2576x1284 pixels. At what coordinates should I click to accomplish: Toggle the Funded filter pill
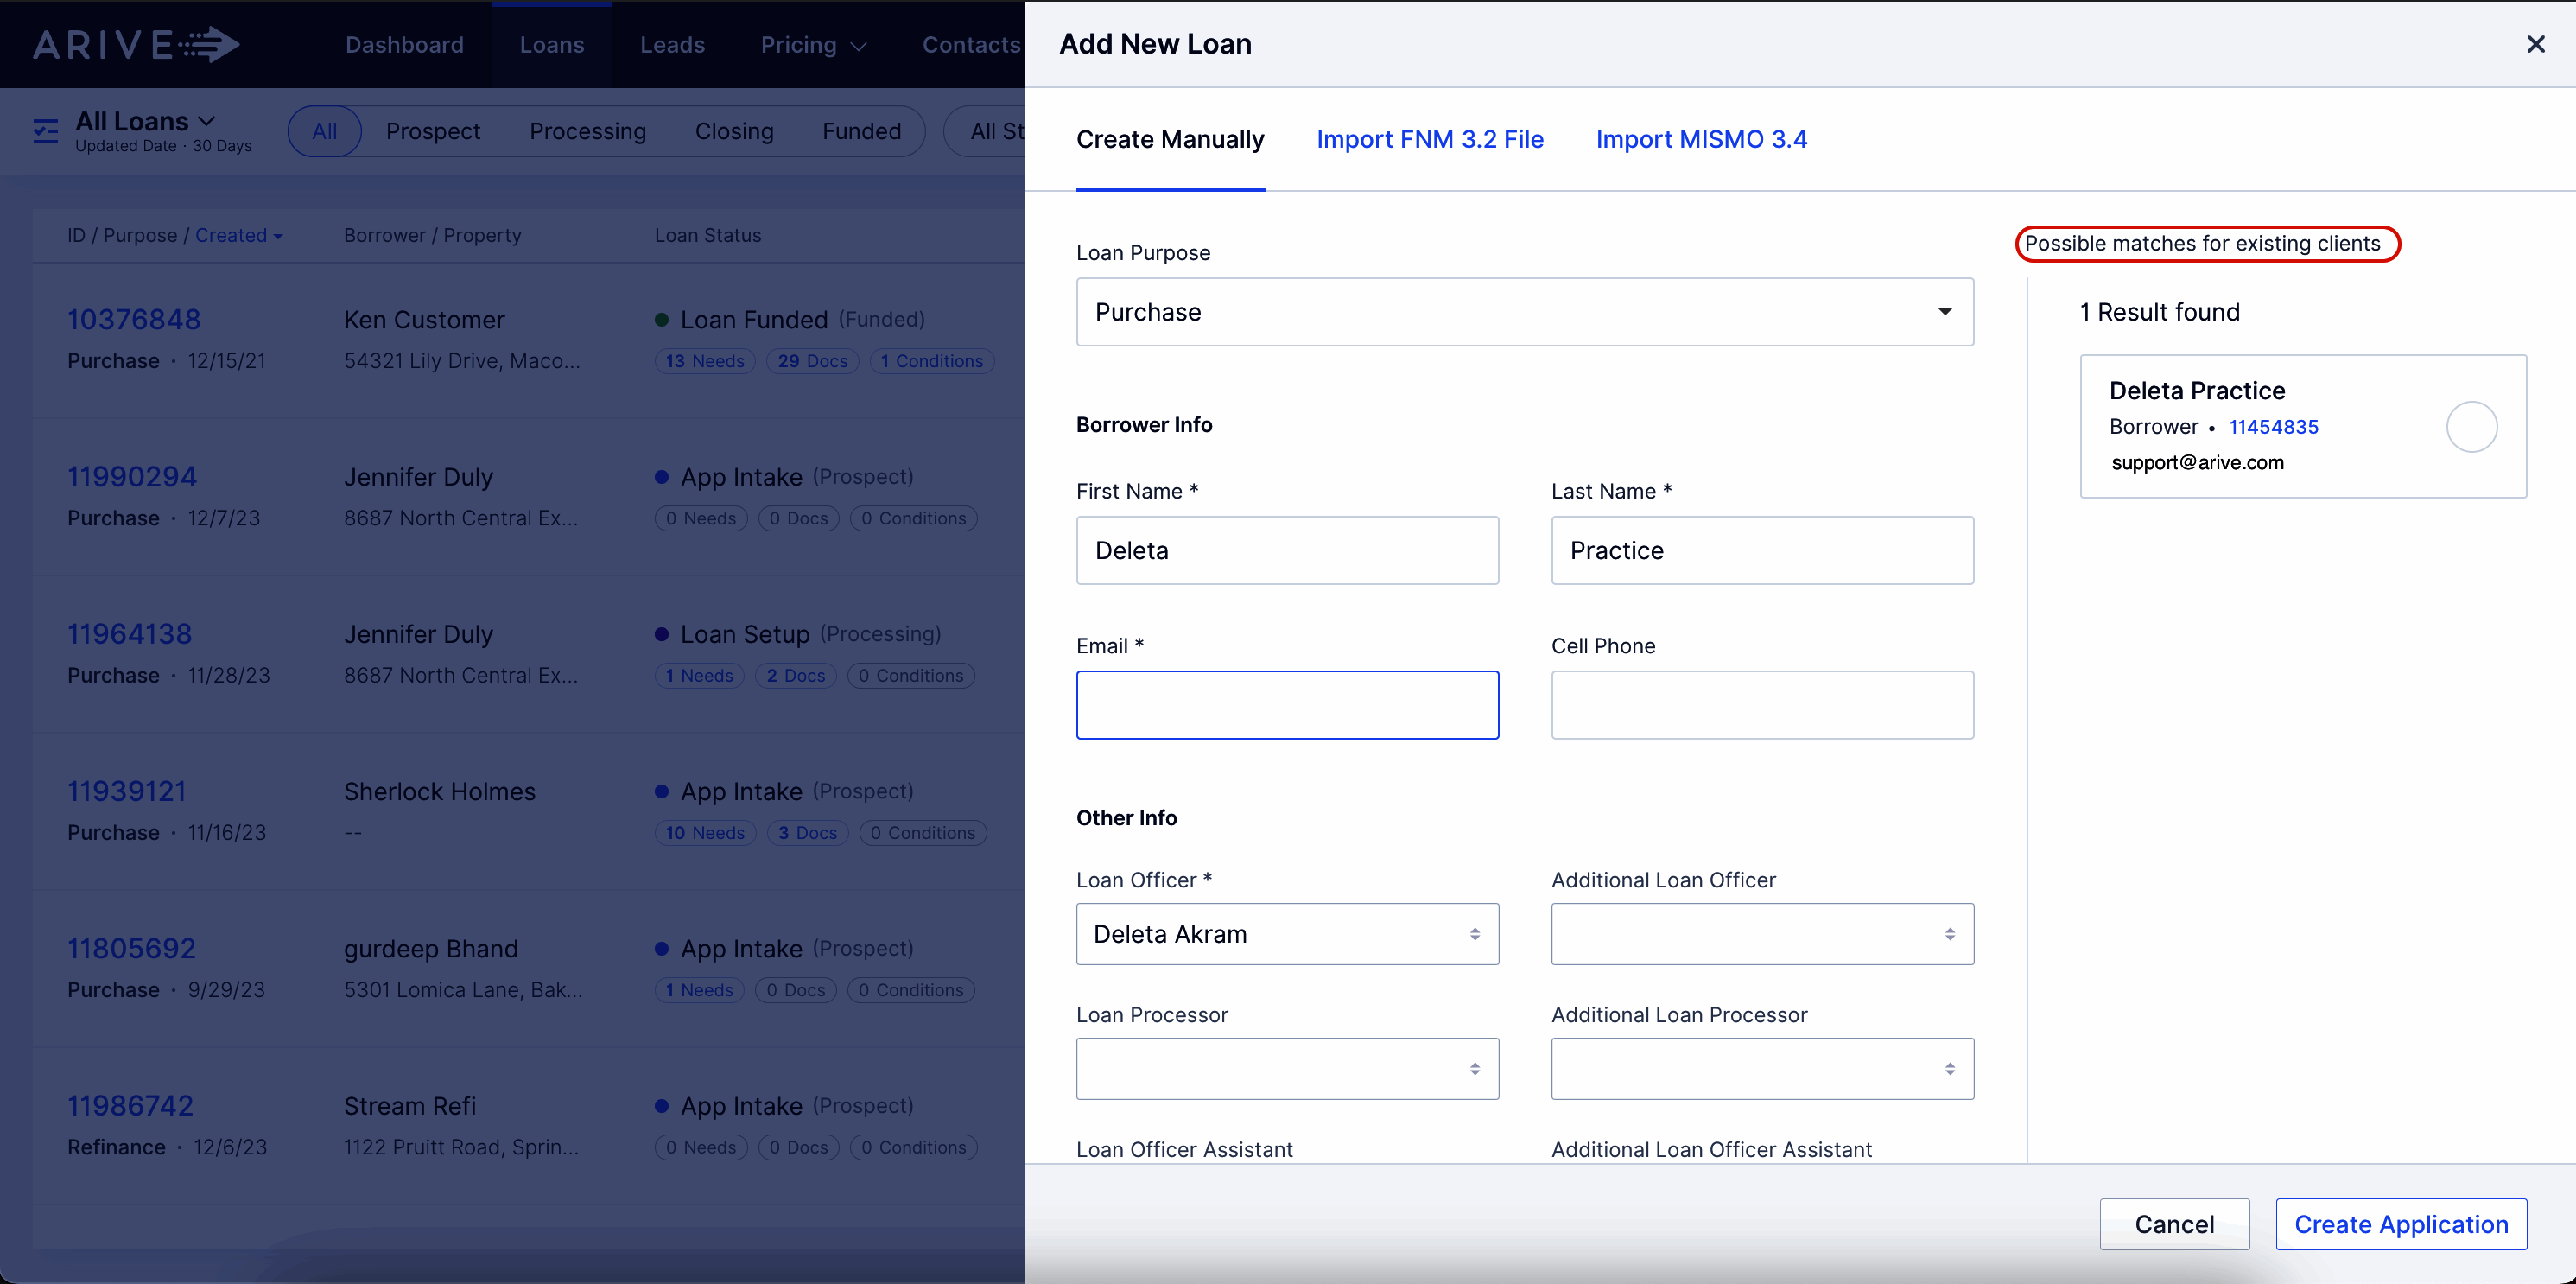point(861,131)
